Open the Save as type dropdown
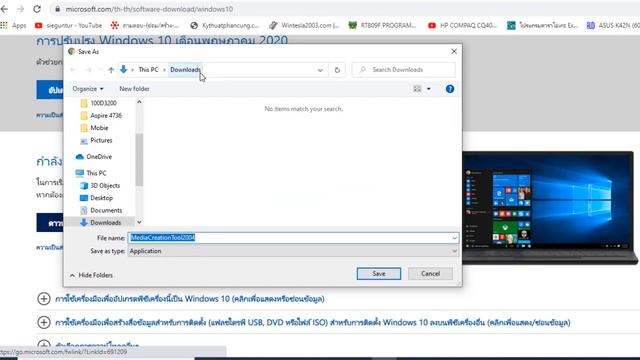640x360 pixels. pos(293,251)
